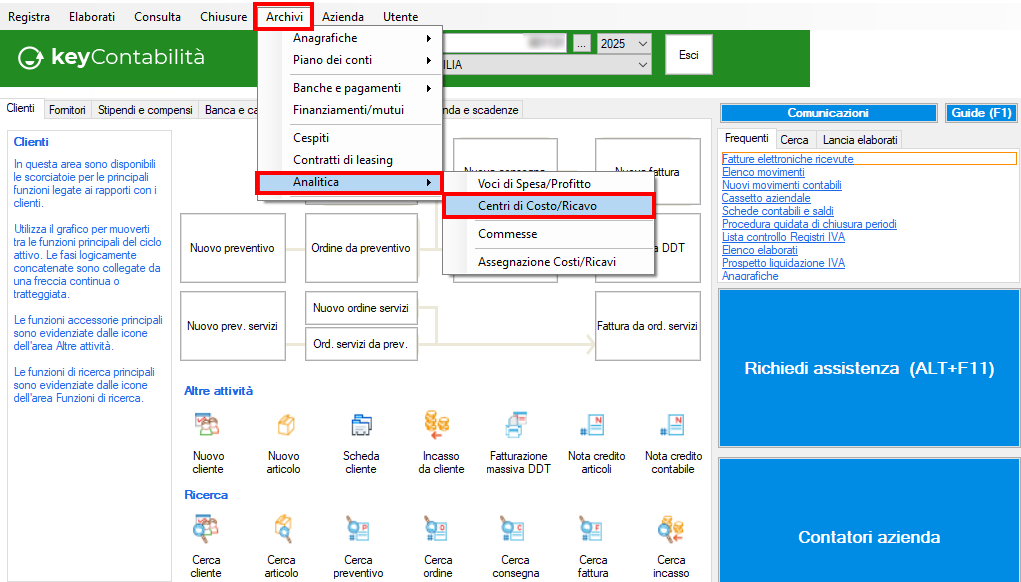Open Lista controllo Registri IVA link

click(783, 237)
